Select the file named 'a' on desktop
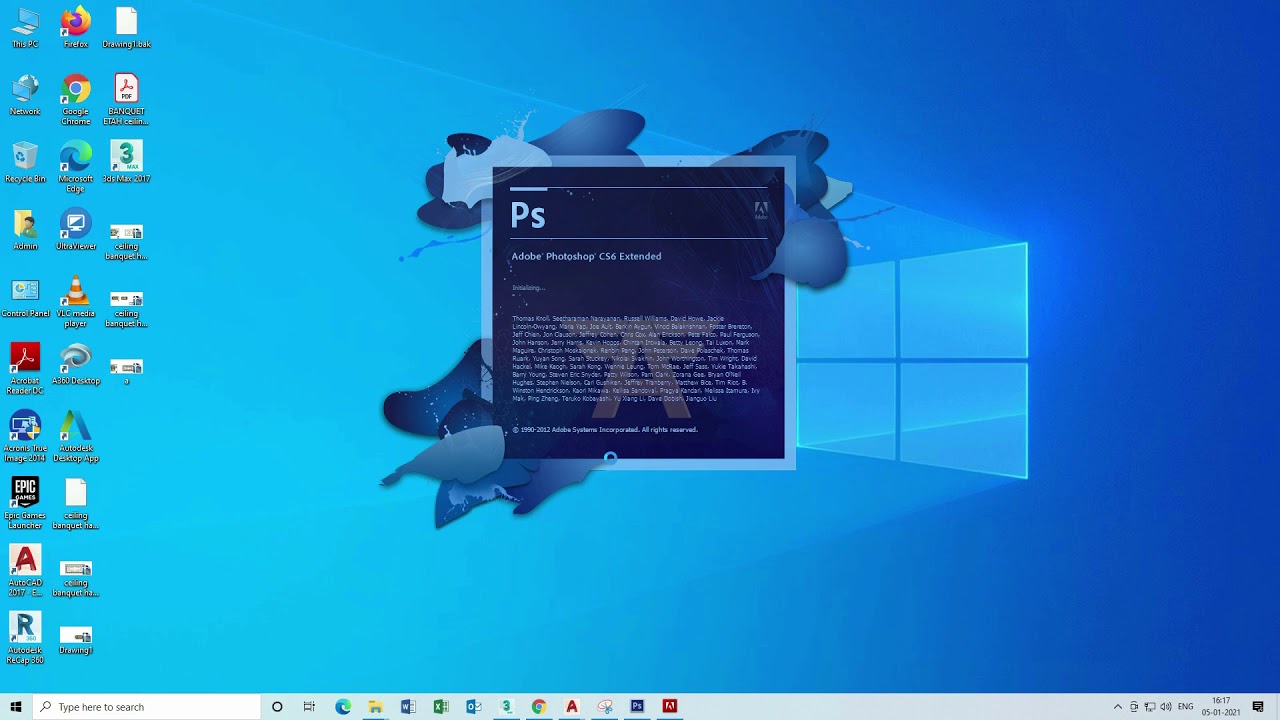Viewport: 1280px width, 720px height. 126,370
